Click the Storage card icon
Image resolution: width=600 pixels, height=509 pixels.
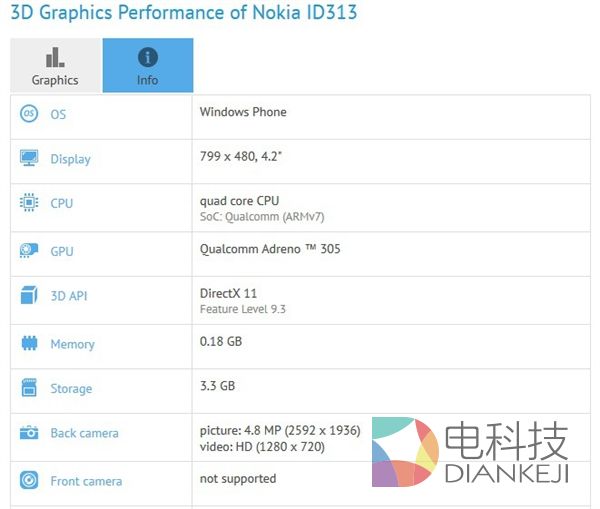pos(29,388)
